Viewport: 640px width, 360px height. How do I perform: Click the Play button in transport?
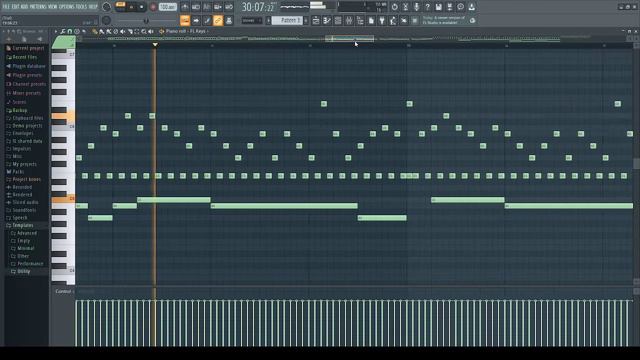(x=131, y=7)
